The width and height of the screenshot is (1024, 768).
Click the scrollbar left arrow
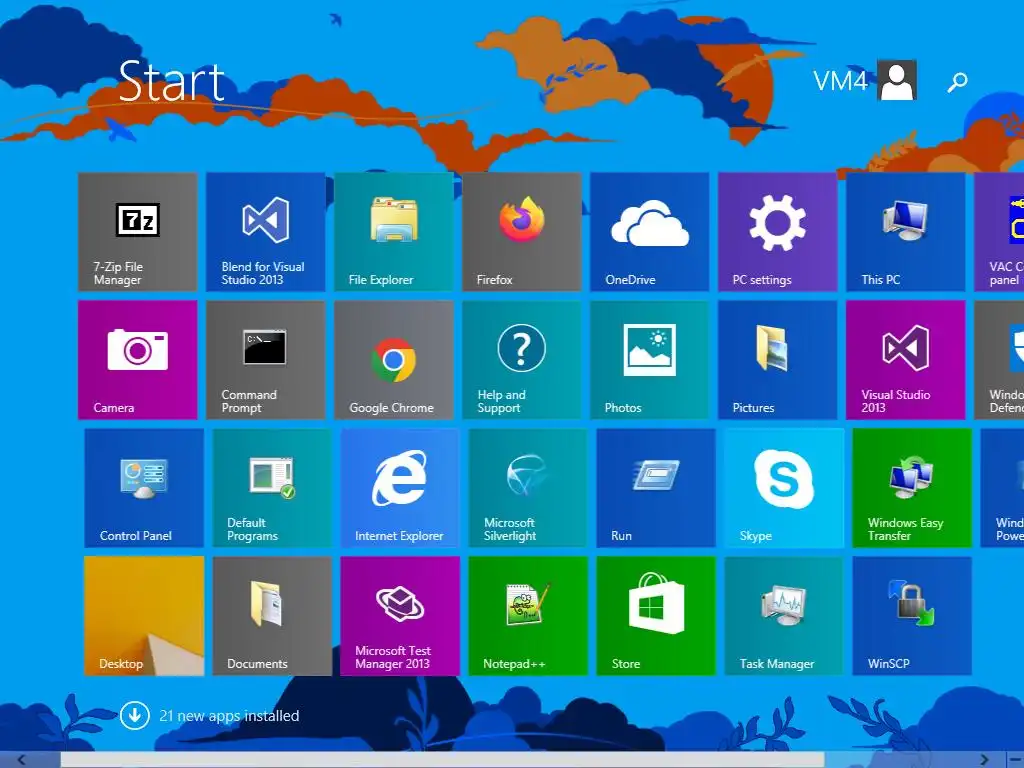pyautogui.click(x=22, y=760)
